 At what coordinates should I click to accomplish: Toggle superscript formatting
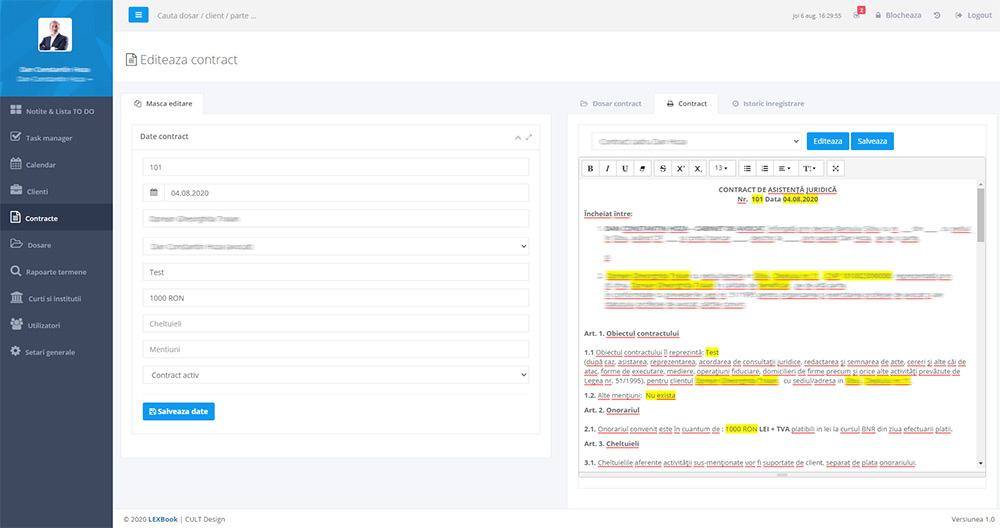pyautogui.click(x=680, y=168)
